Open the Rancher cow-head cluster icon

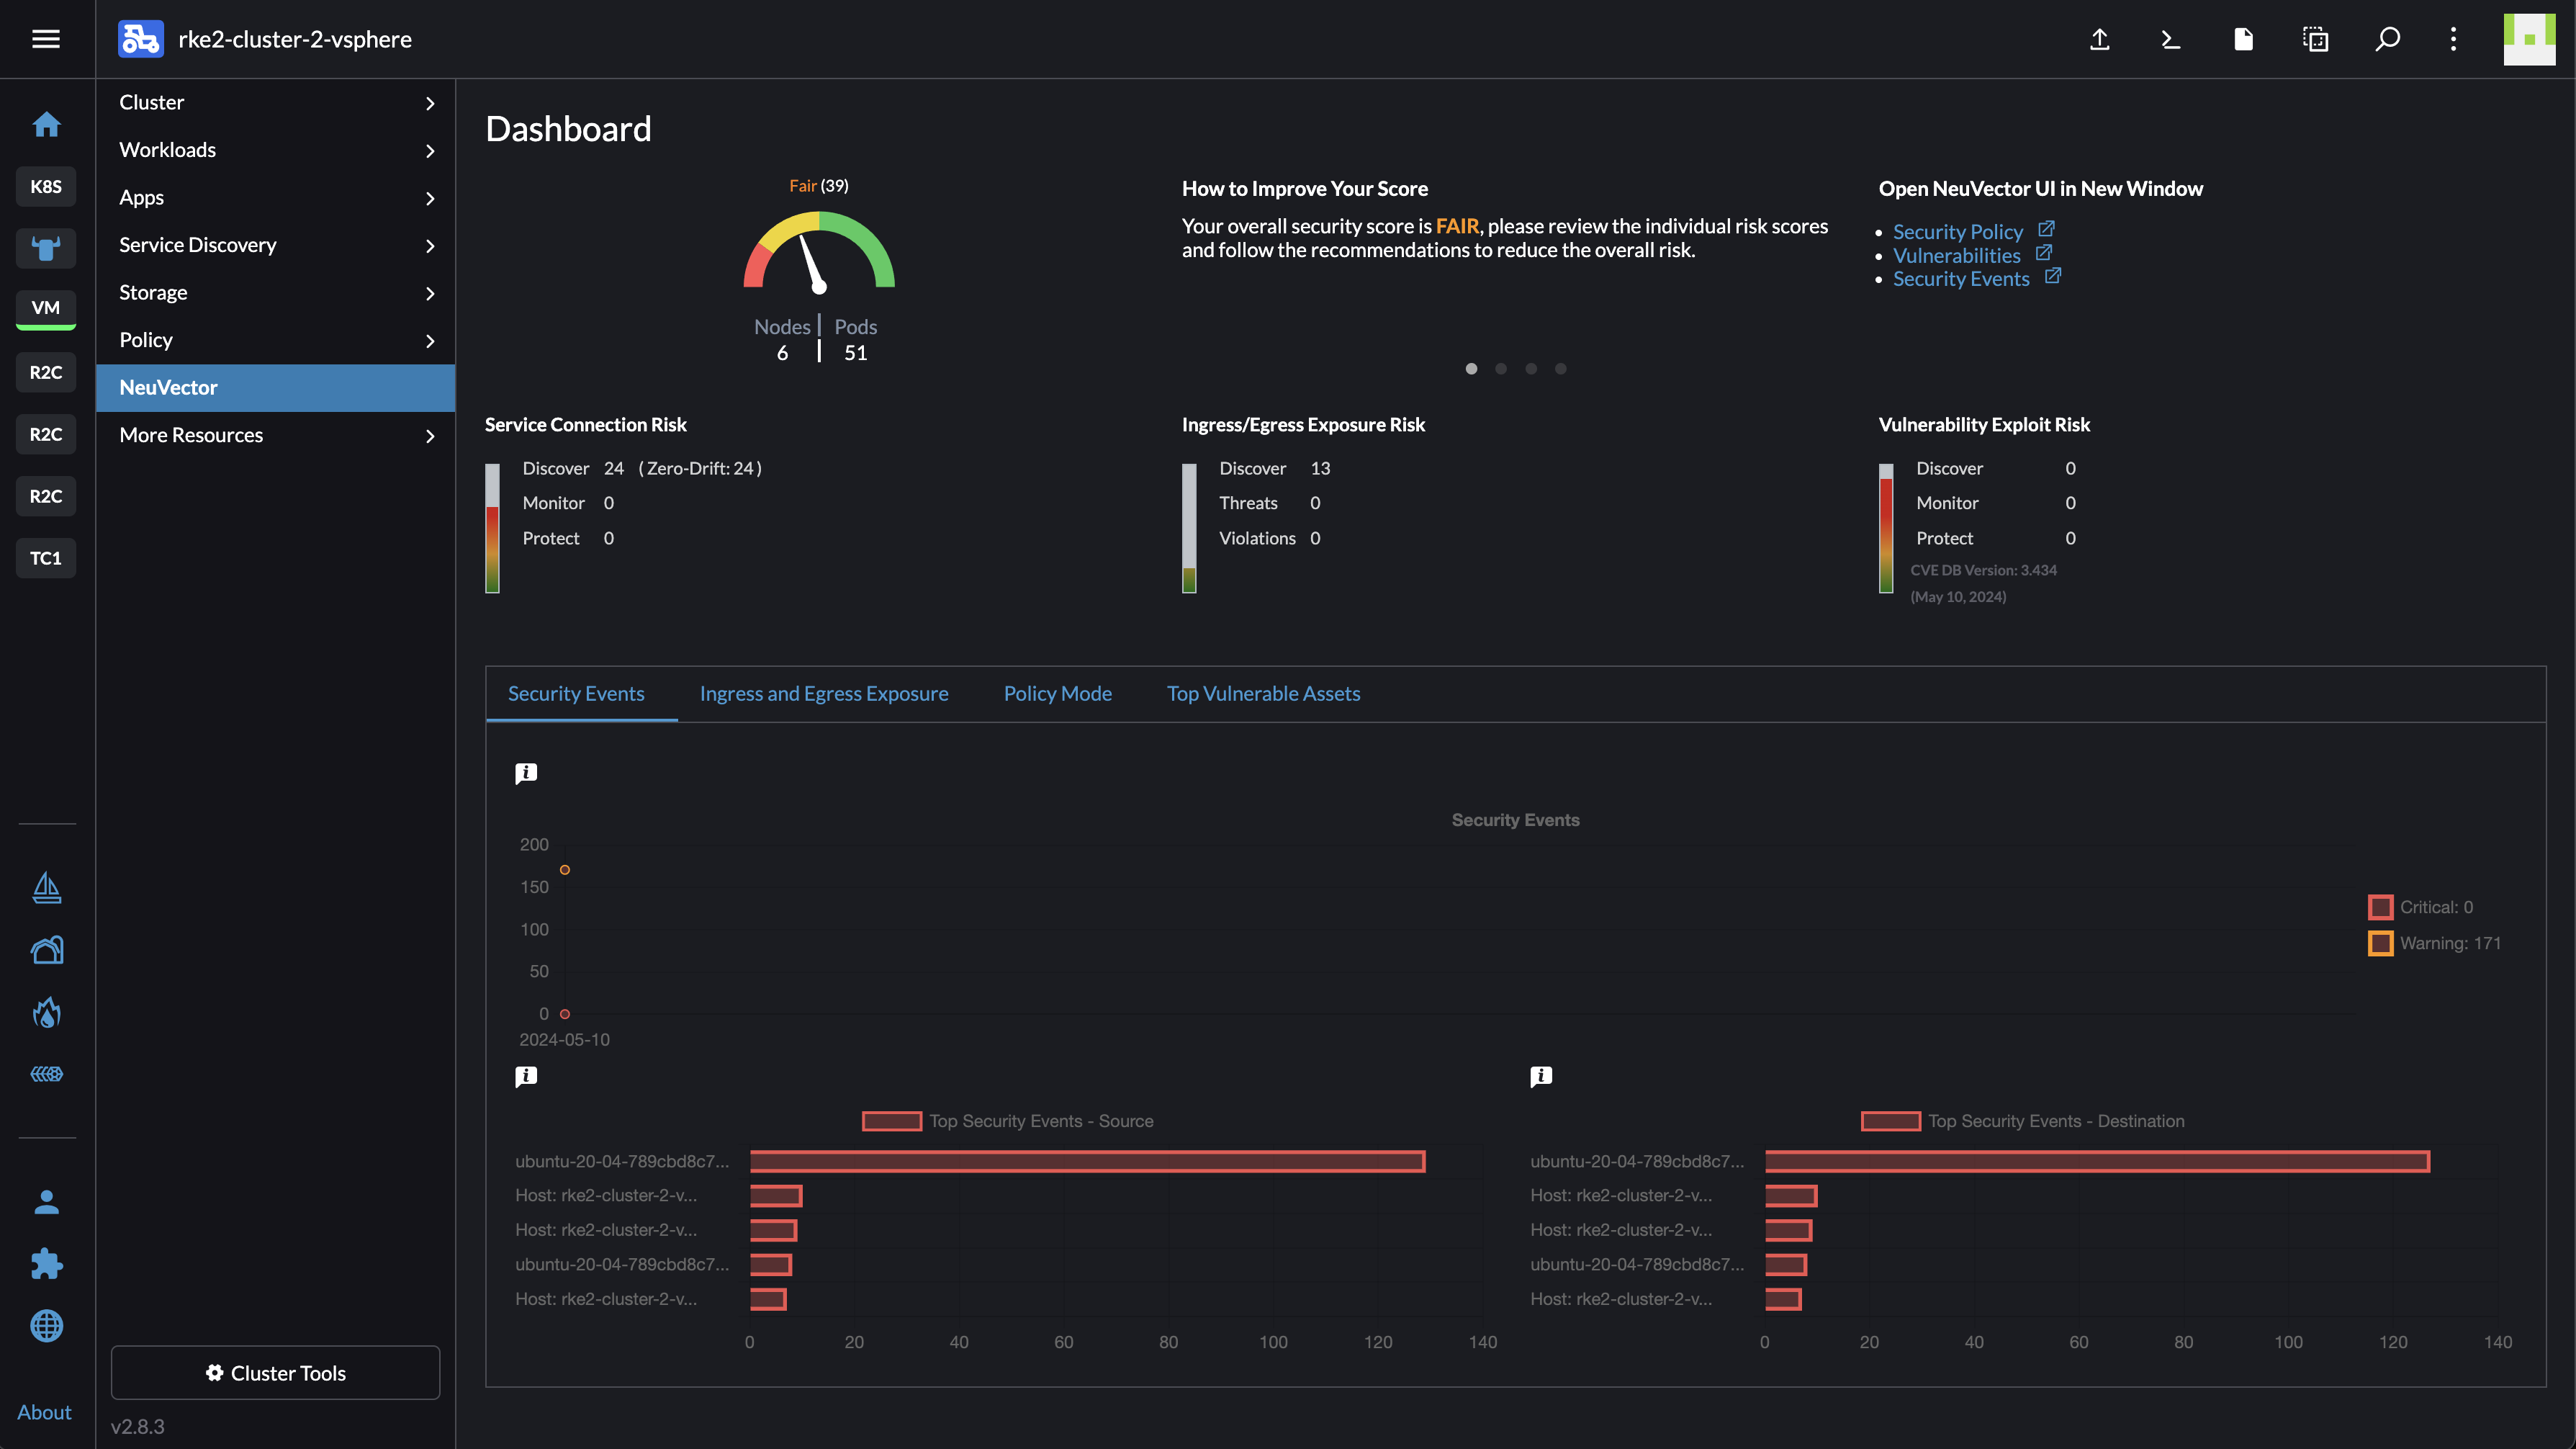[x=46, y=248]
